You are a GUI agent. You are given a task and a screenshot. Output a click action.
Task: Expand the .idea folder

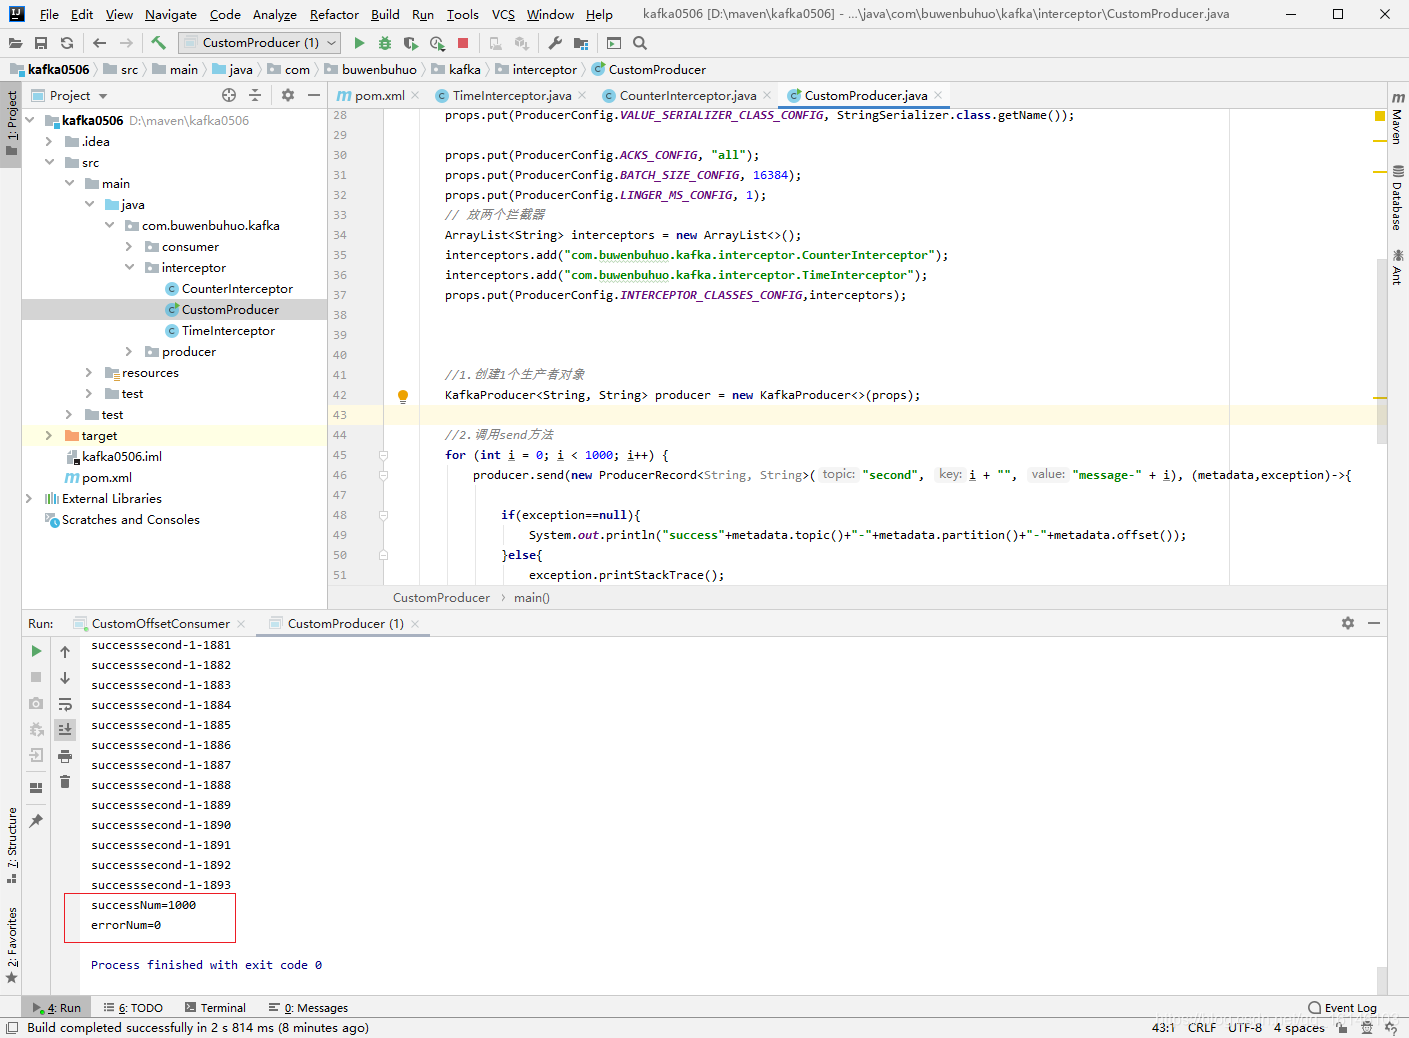pos(49,141)
